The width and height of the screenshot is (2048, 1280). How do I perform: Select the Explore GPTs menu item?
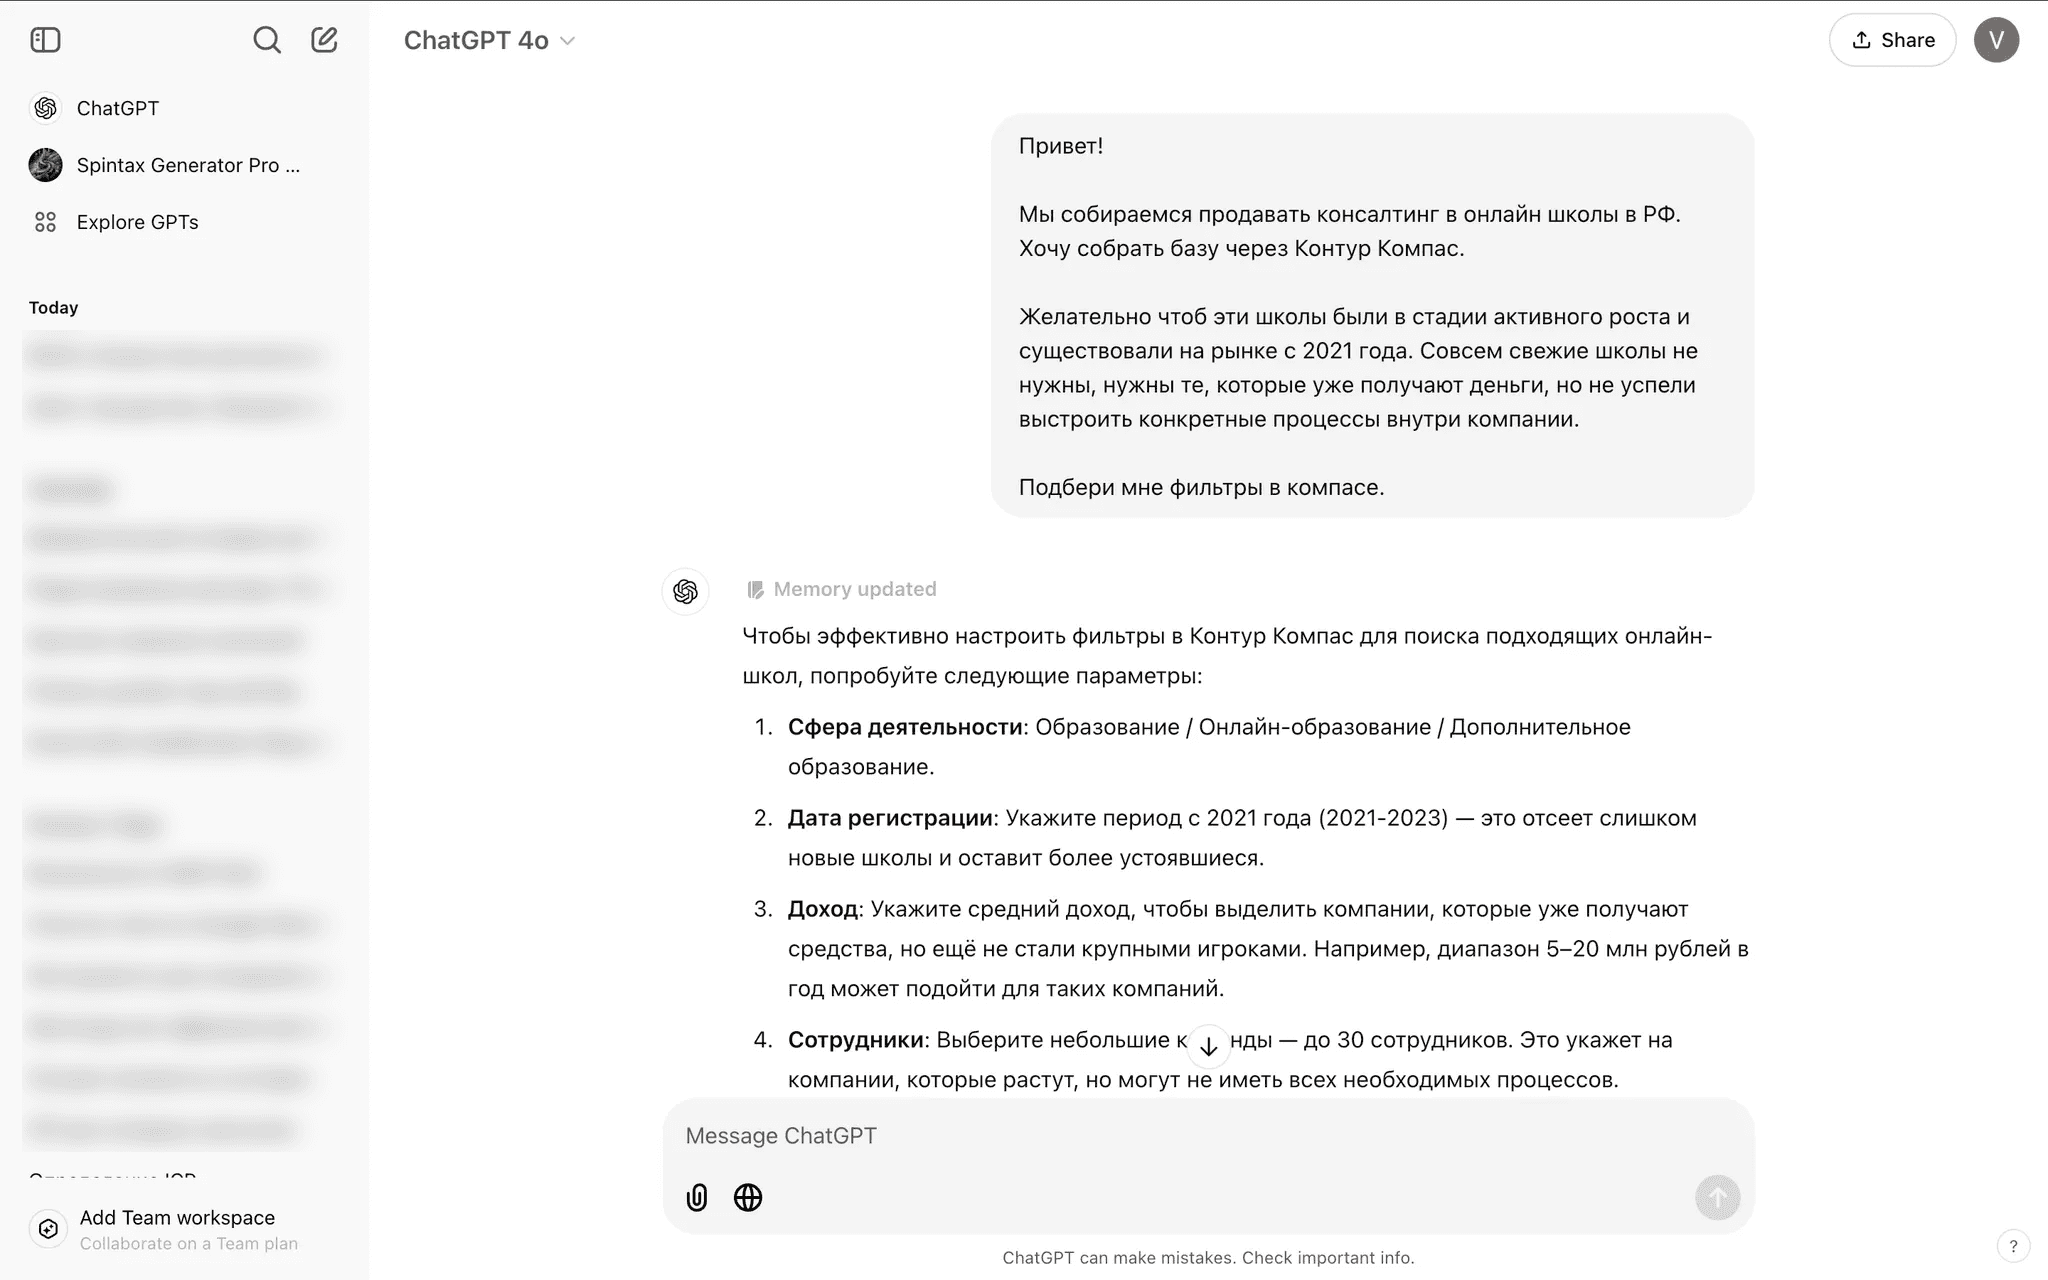pos(136,221)
